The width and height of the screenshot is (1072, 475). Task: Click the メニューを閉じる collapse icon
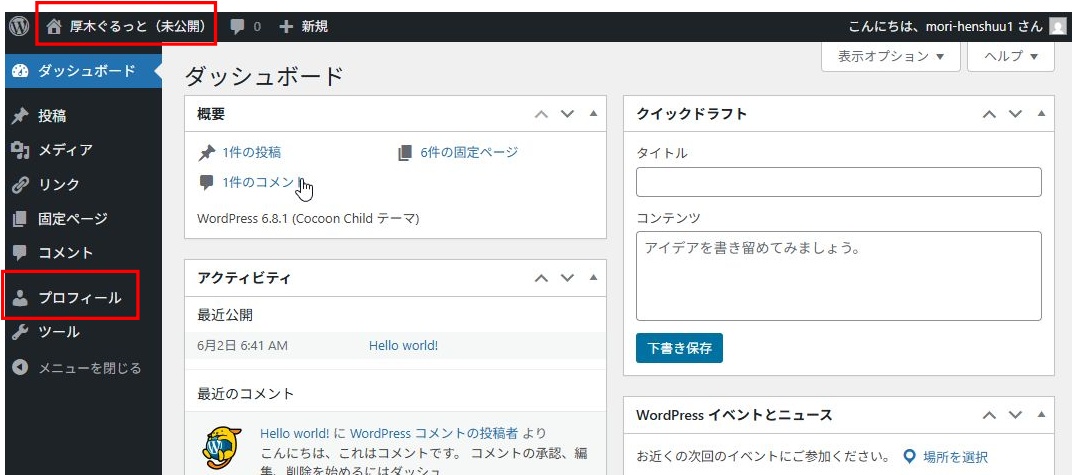[20, 368]
